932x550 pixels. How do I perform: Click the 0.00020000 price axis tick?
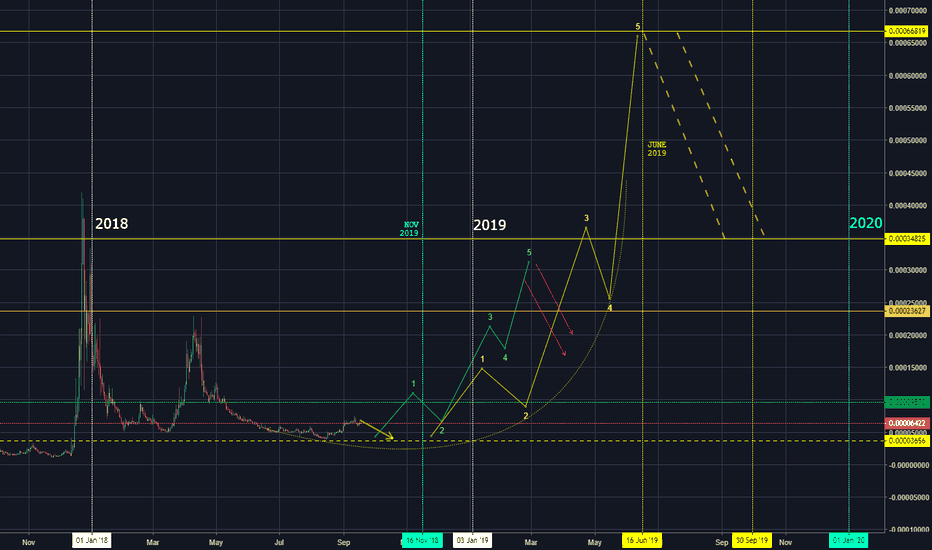908,335
